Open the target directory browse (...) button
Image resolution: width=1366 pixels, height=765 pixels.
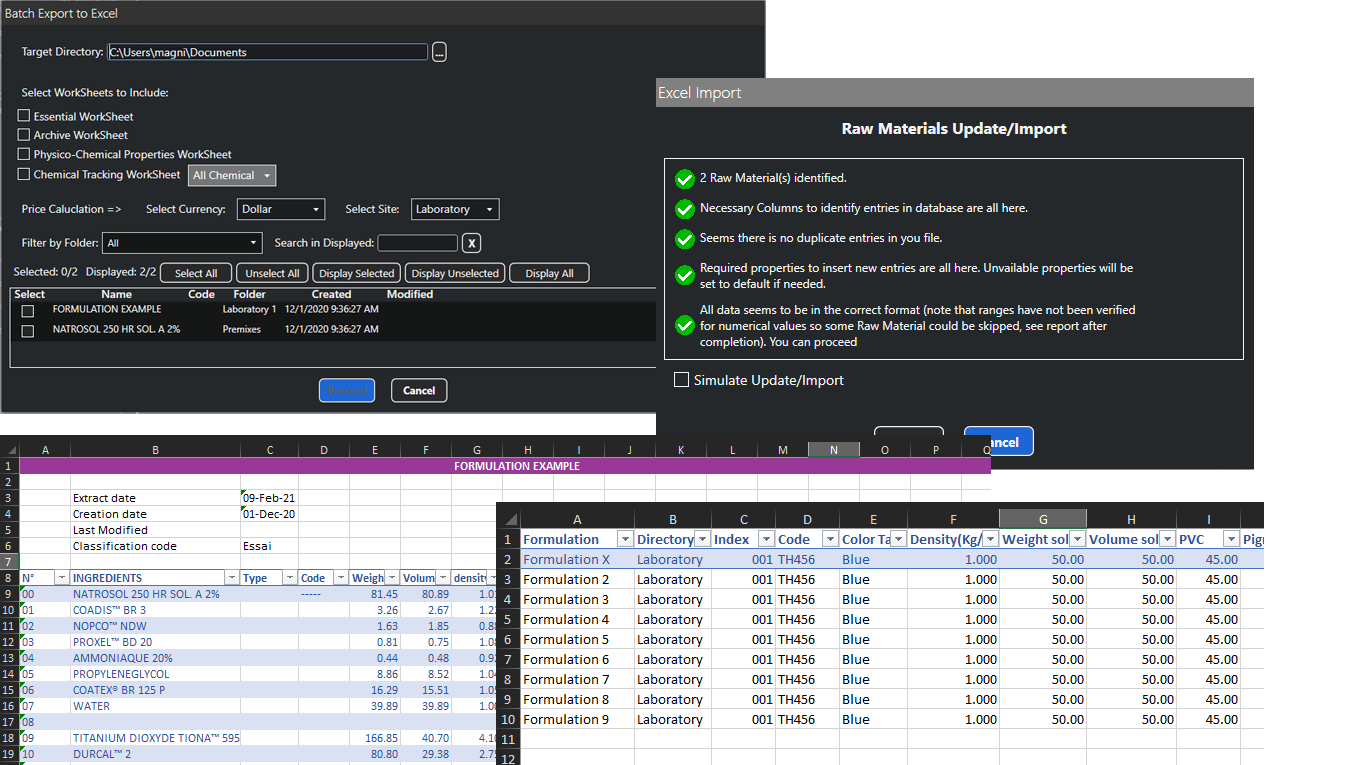tap(439, 53)
